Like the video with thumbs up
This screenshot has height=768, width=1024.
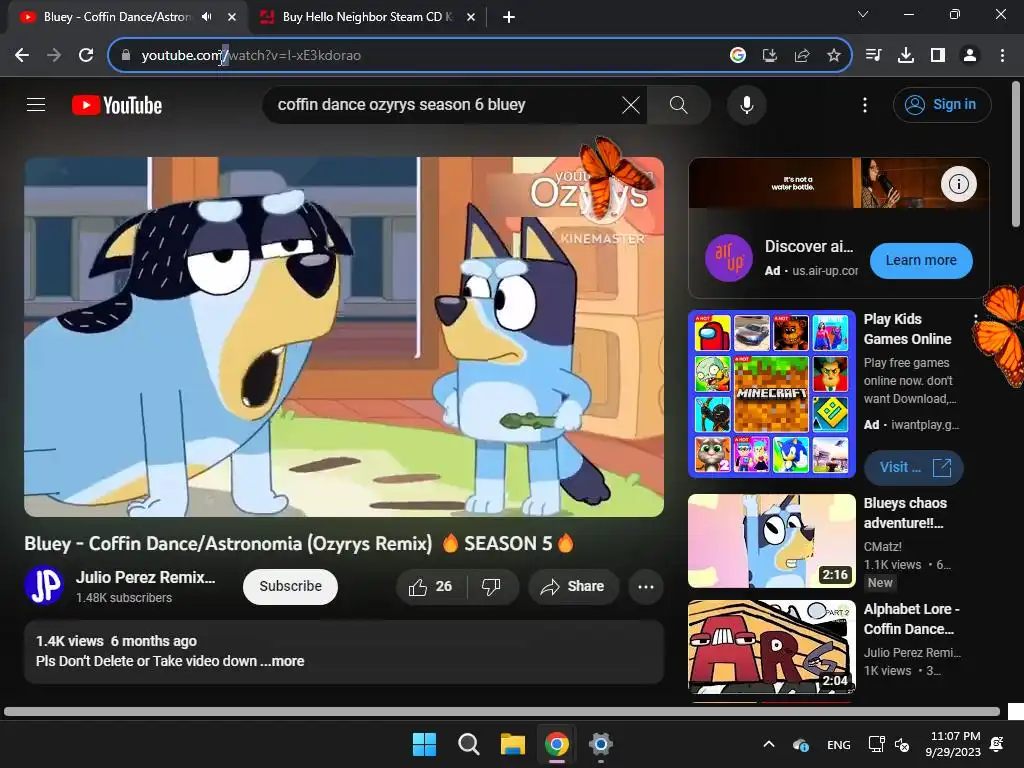click(x=431, y=586)
